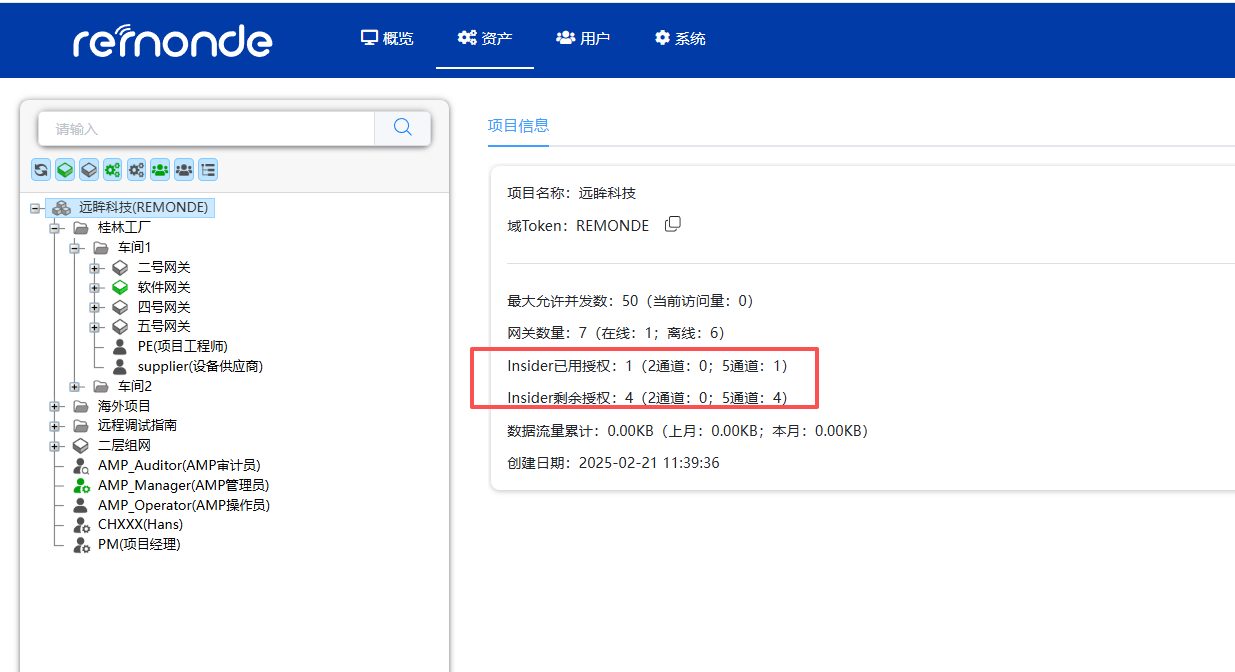The width and height of the screenshot is (1235, 672).
Task: Filter offline users with gray users icon
Action: coord(183,169)
